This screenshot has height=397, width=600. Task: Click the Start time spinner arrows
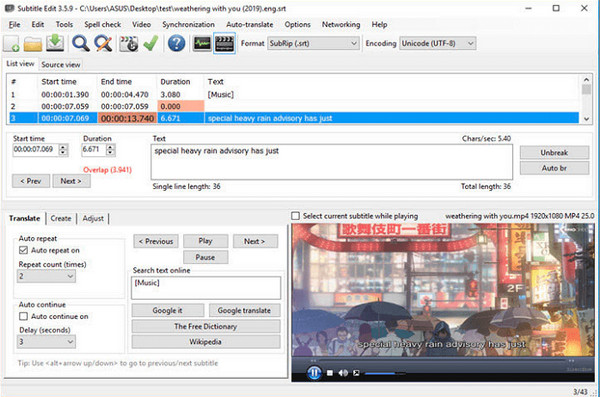point(63,150)
